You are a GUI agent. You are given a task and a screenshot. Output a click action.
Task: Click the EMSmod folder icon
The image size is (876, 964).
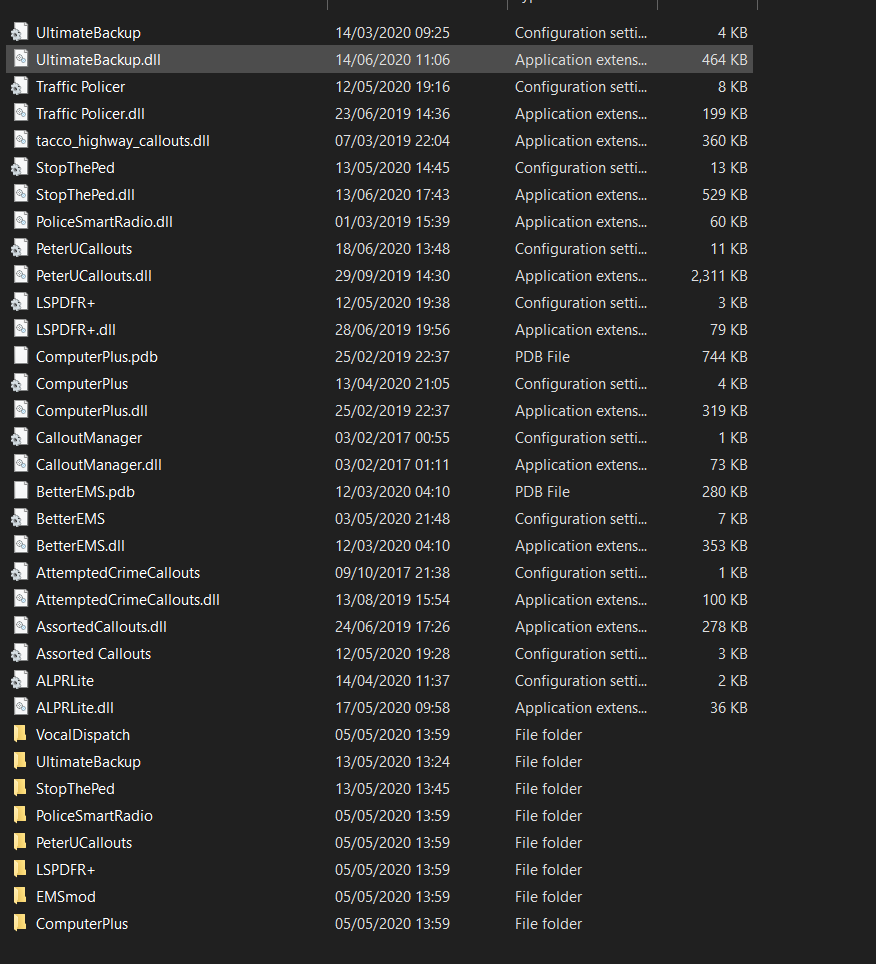pos(20,897)
